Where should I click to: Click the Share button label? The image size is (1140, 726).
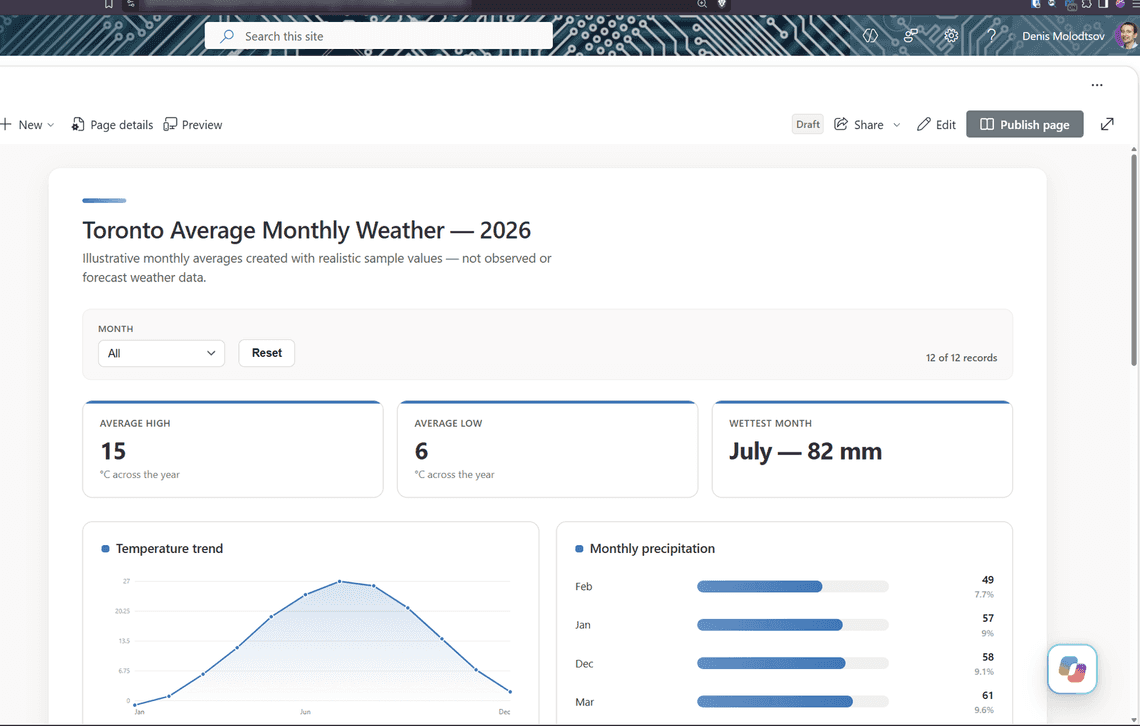(x=869, y=125)
